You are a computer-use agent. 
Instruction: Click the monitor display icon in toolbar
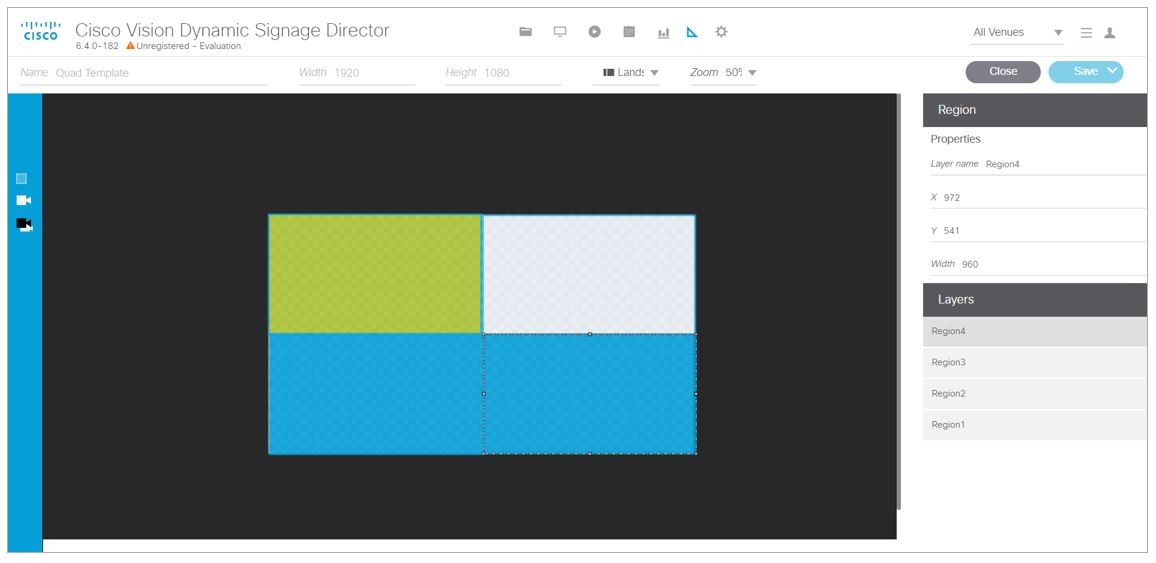560,32
